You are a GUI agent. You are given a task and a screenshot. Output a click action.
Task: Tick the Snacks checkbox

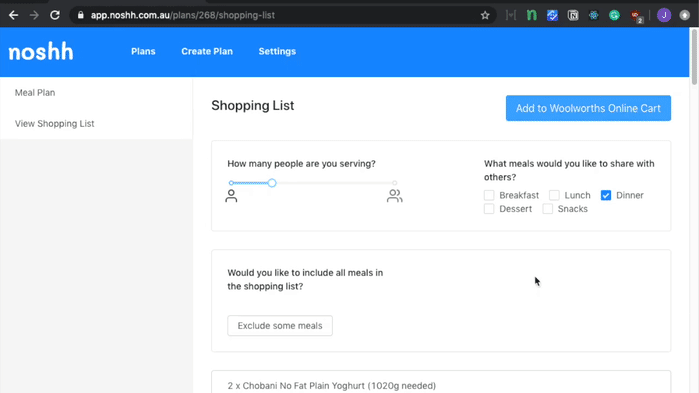(x=547, y=209)
